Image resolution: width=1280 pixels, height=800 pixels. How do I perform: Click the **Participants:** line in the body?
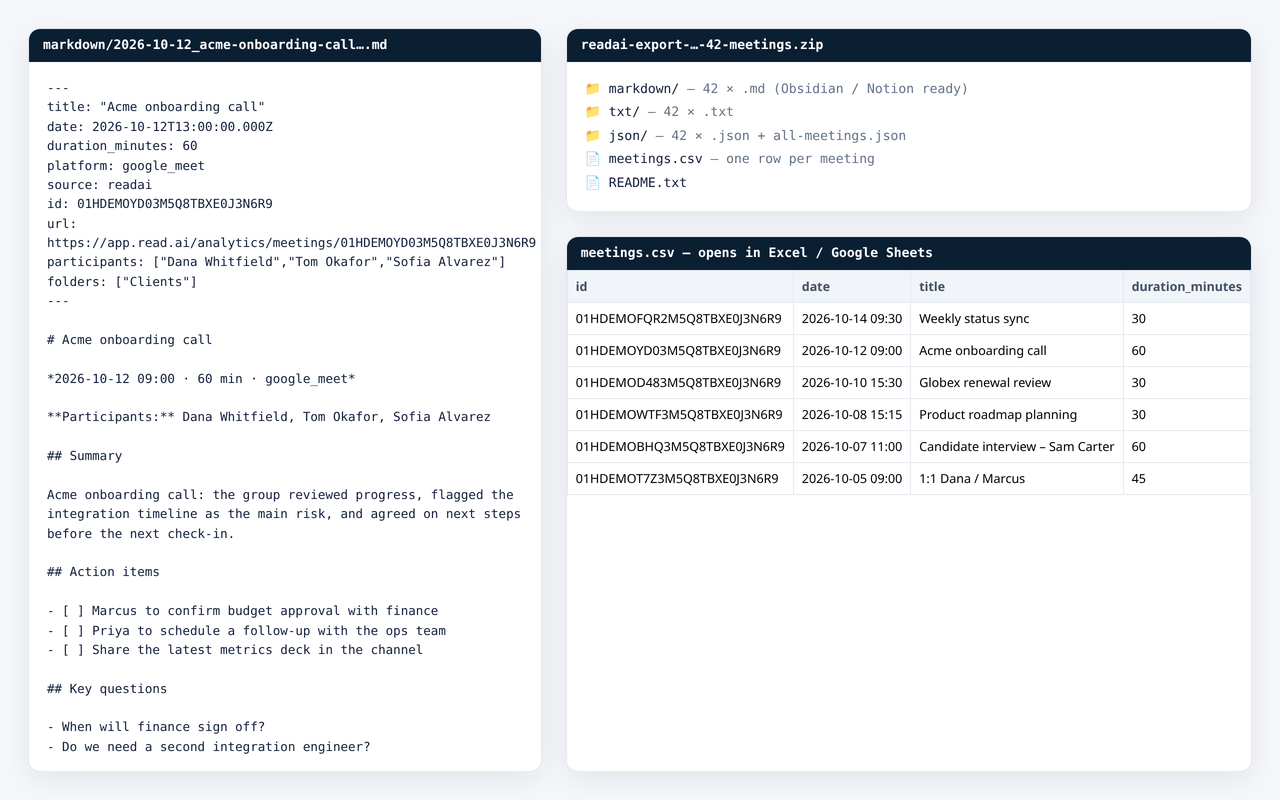pyautogui.click(x=269, y=417)
